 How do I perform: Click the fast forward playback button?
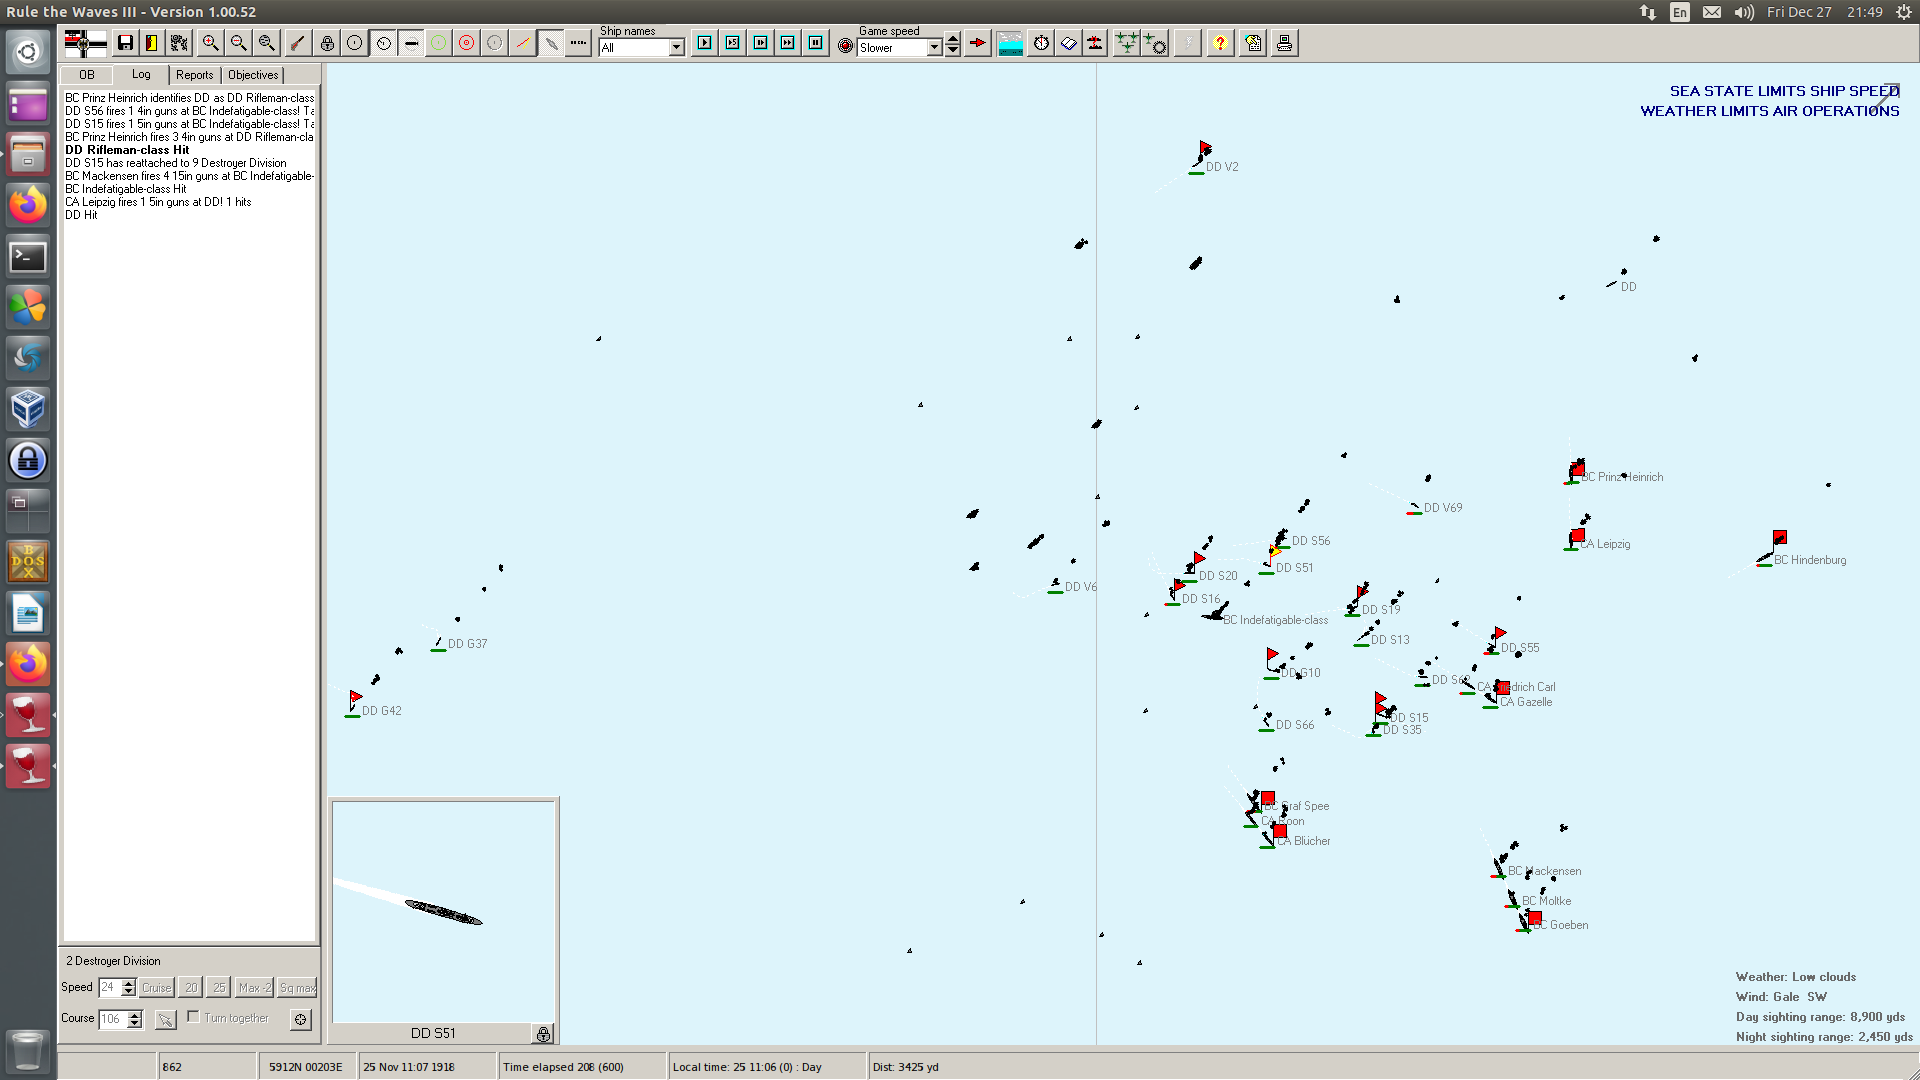(788, 43)
